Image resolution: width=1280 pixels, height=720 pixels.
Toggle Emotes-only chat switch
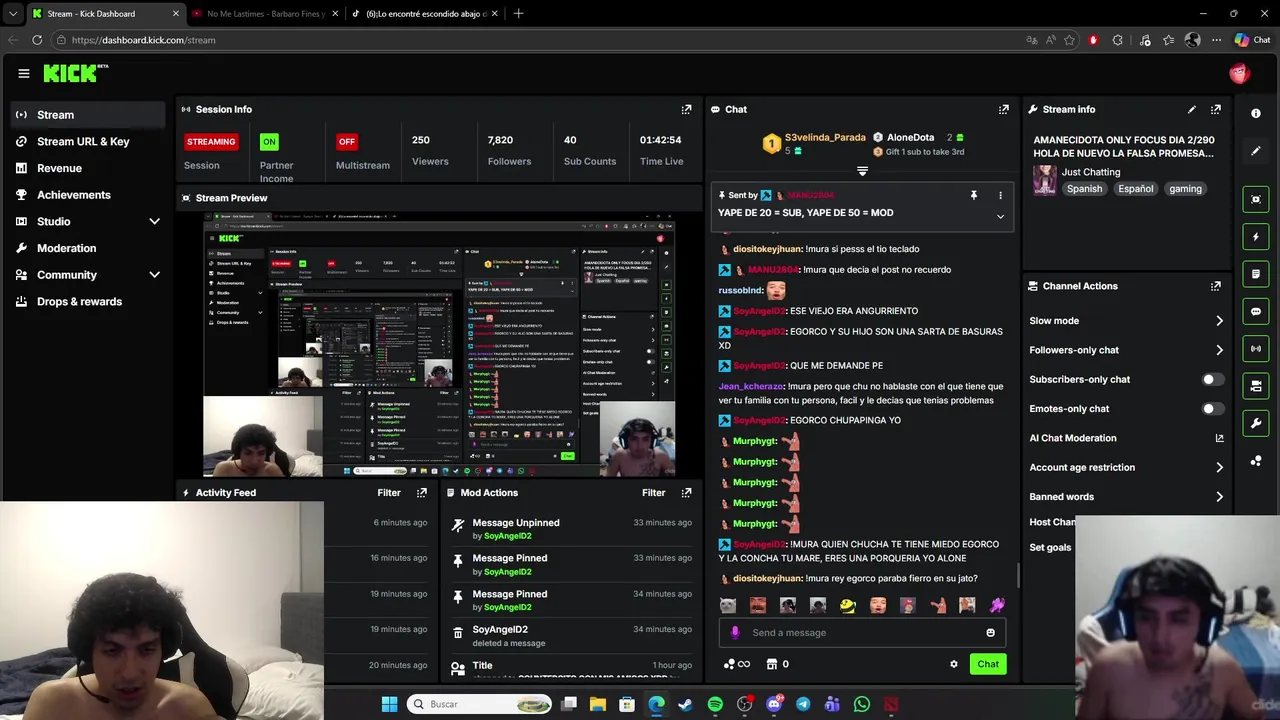tap(1212, 408)
